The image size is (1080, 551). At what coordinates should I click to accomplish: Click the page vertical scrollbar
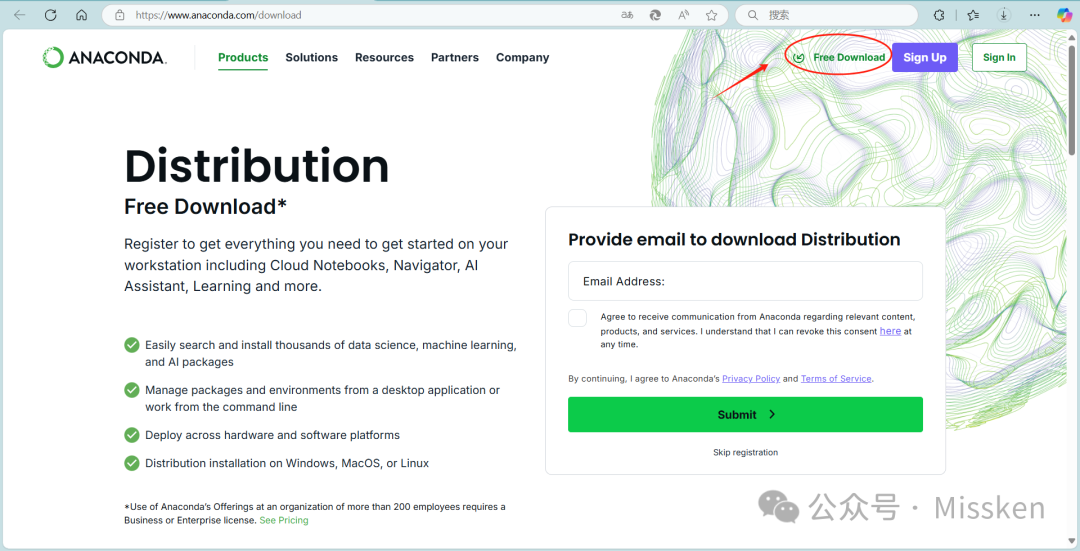click(1072, 101)
